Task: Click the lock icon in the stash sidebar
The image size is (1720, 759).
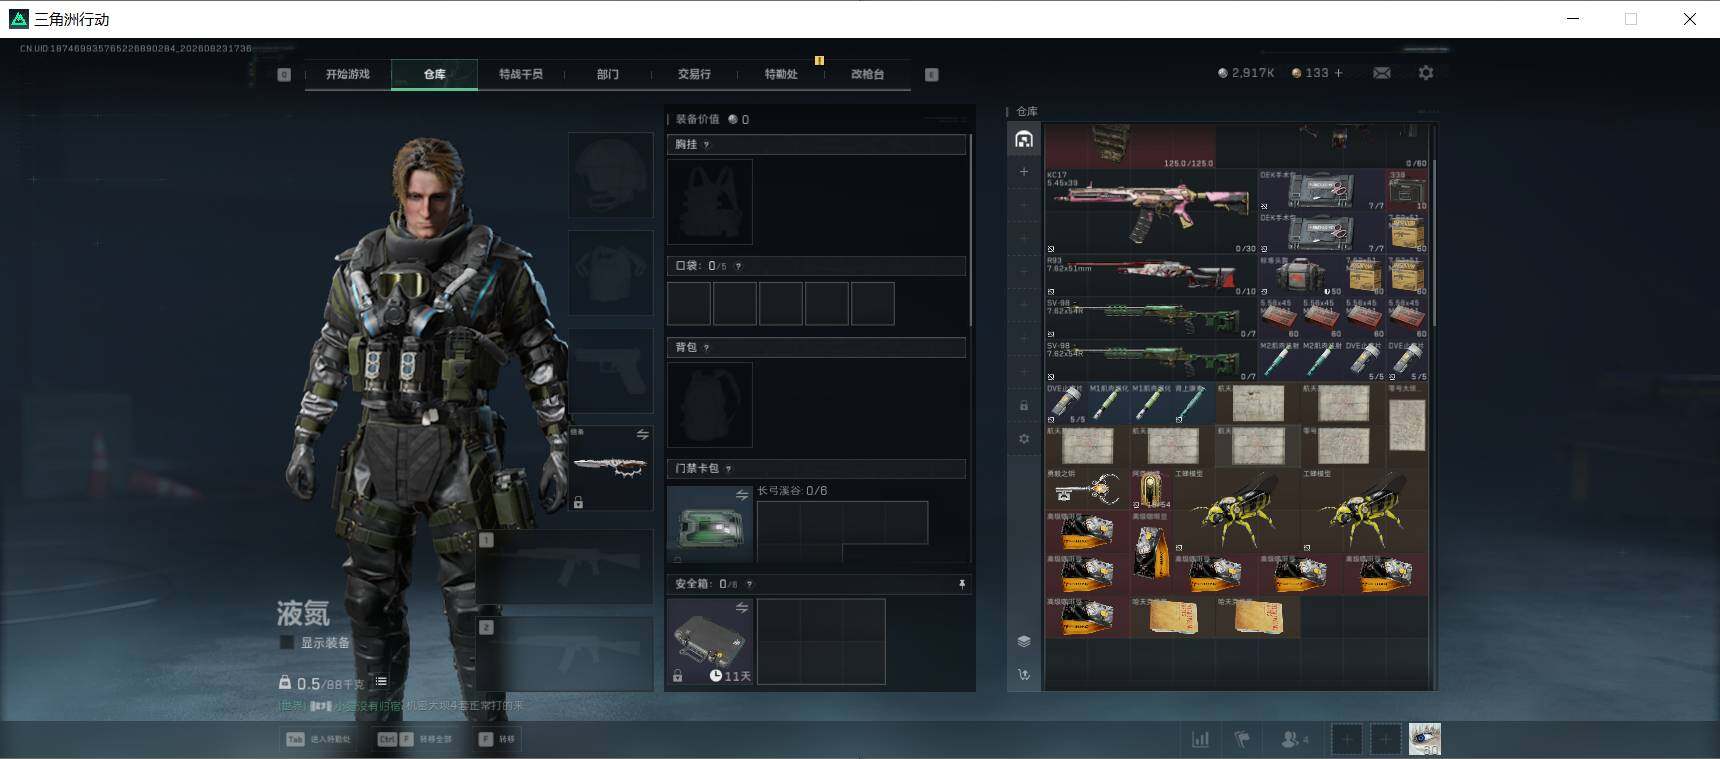Action: tap(1024, 406)
